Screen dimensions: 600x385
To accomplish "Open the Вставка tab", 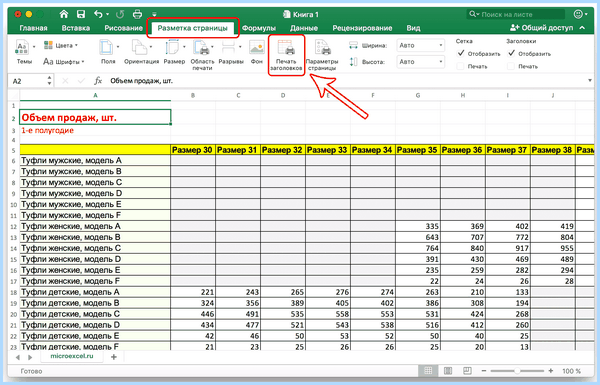I will point(75,28).
